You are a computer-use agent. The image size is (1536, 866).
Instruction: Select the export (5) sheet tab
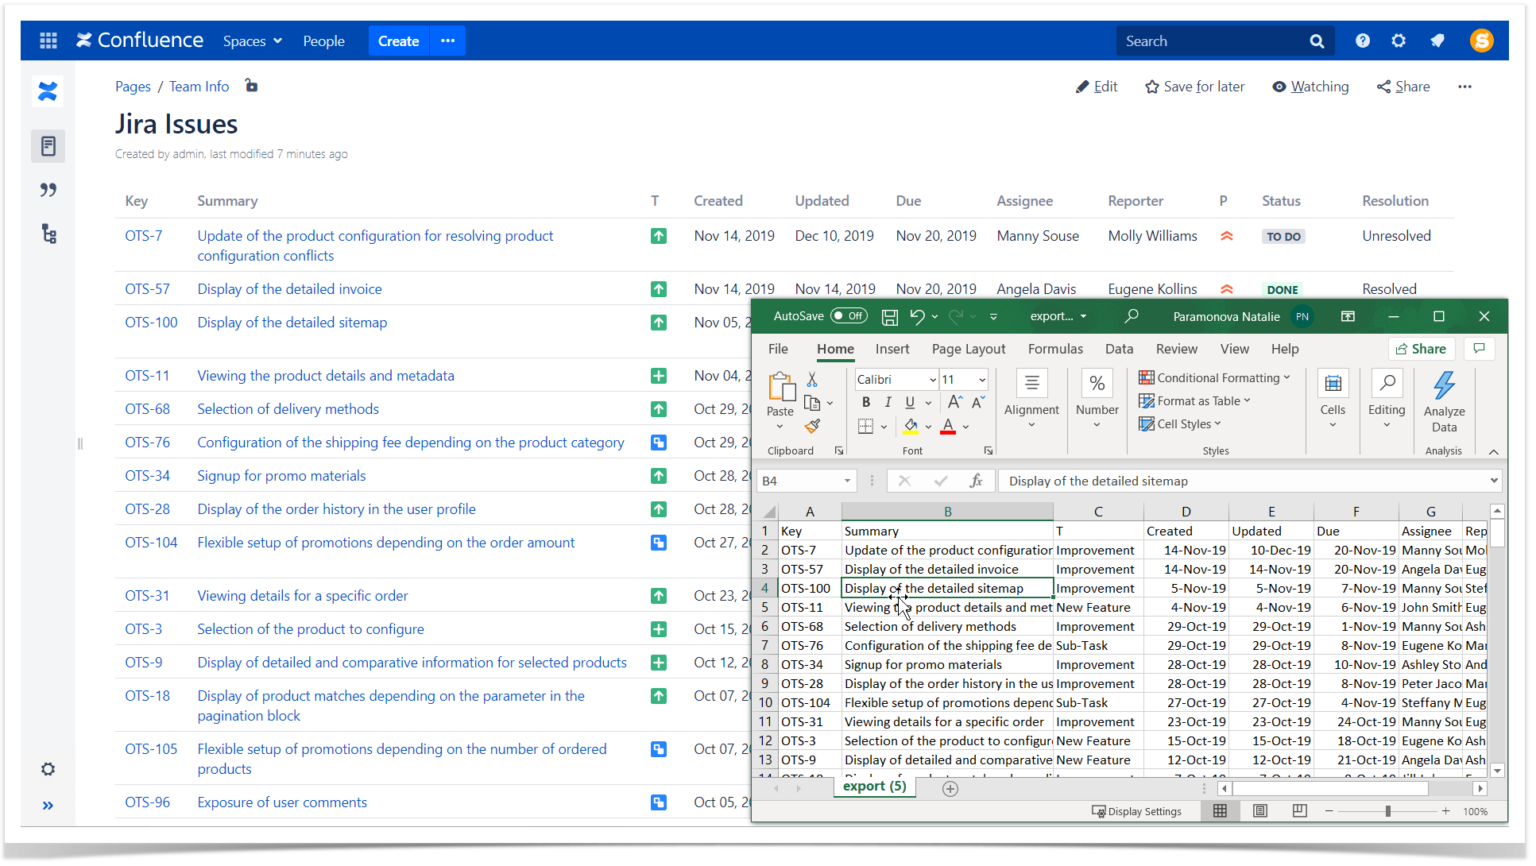point(873,786)
